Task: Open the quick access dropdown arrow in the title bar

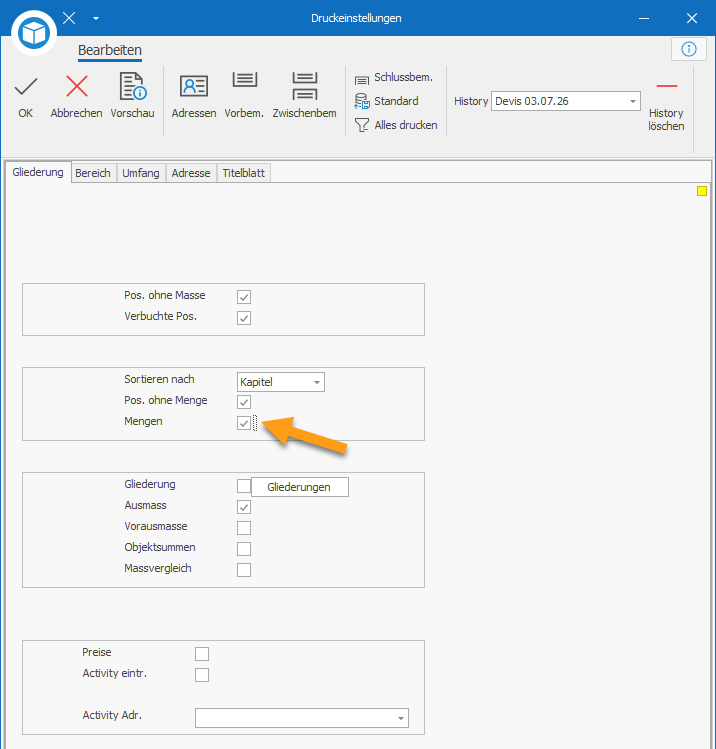Action: (96, 19)
